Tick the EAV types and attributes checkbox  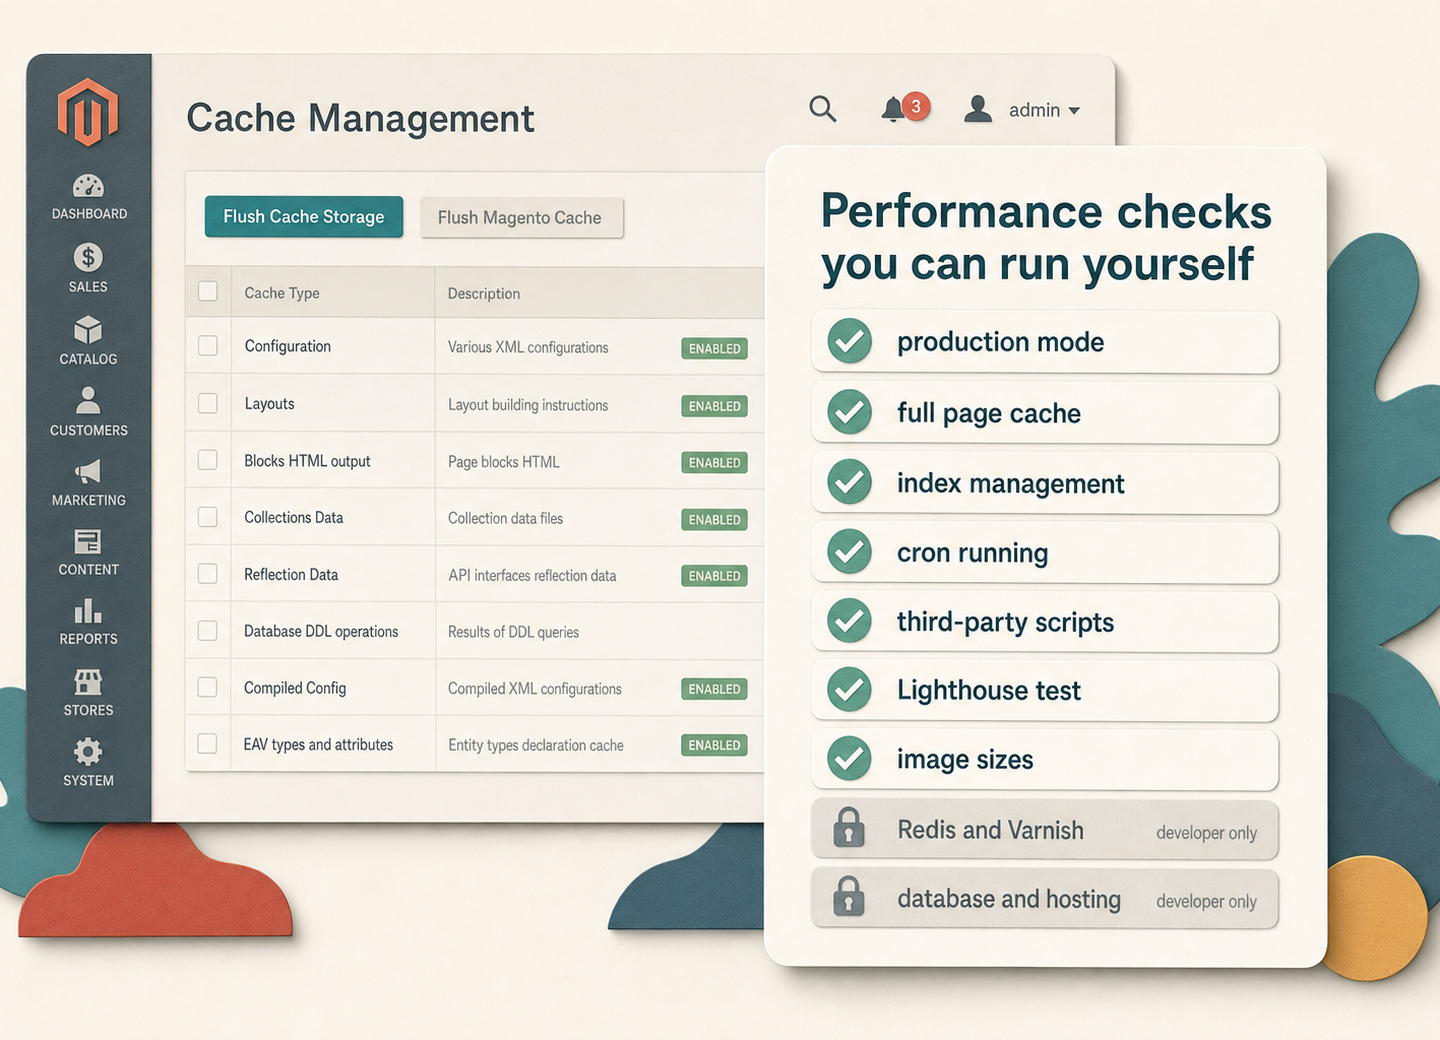[208, 743]
